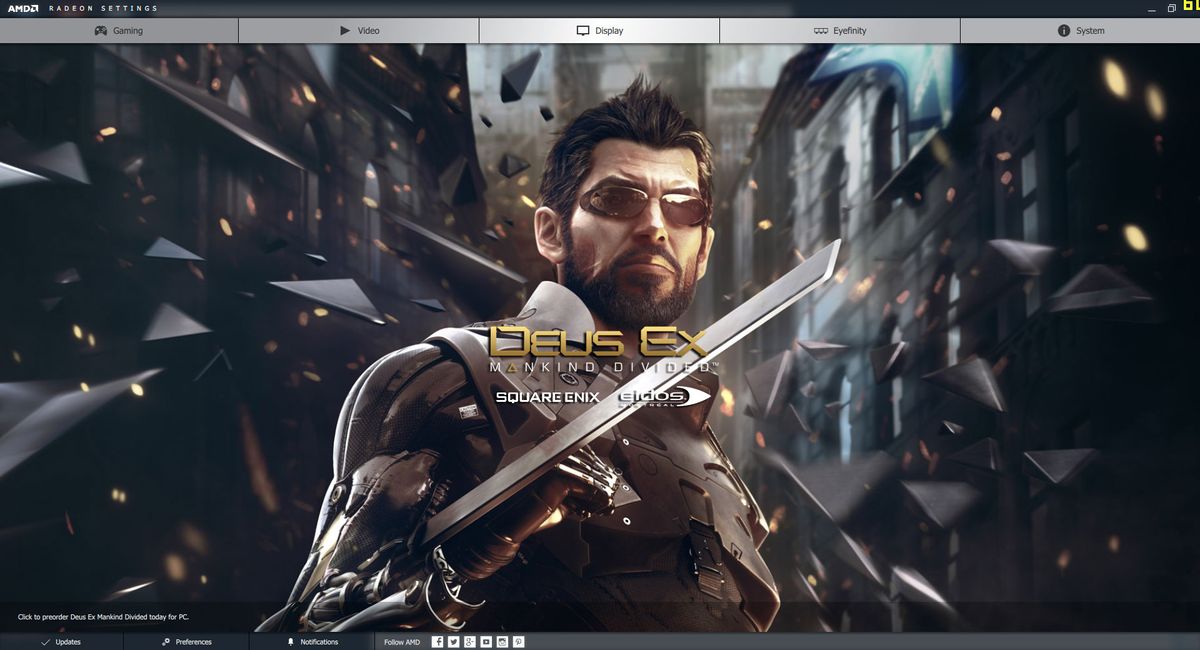Select the Eyefinity multi-monitor icon
This screenshot has width=1200, height=650.
tap(820, 30)
